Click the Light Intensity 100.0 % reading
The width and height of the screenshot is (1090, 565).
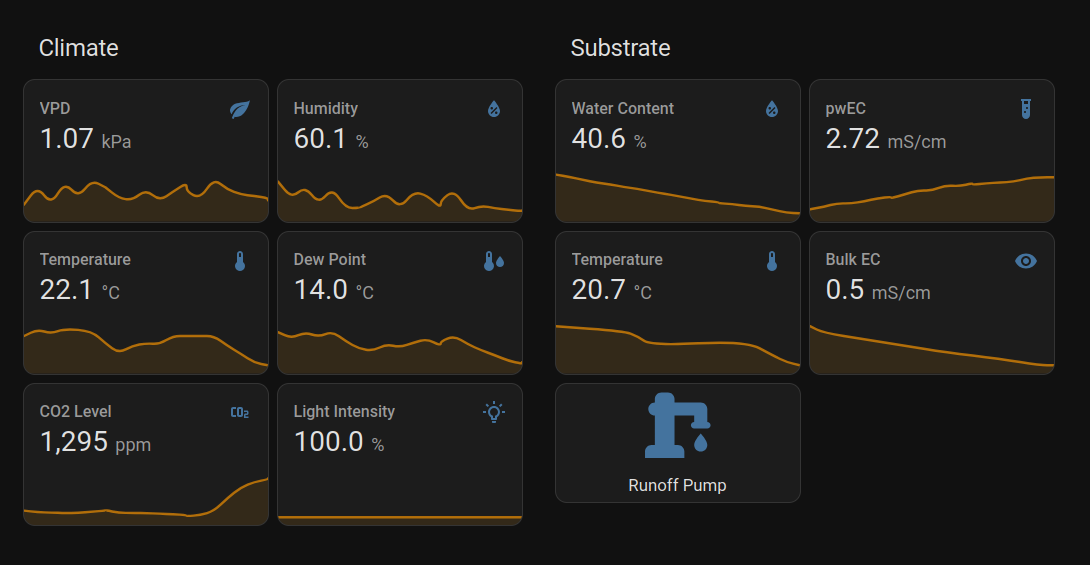click(x=339, y=442)
